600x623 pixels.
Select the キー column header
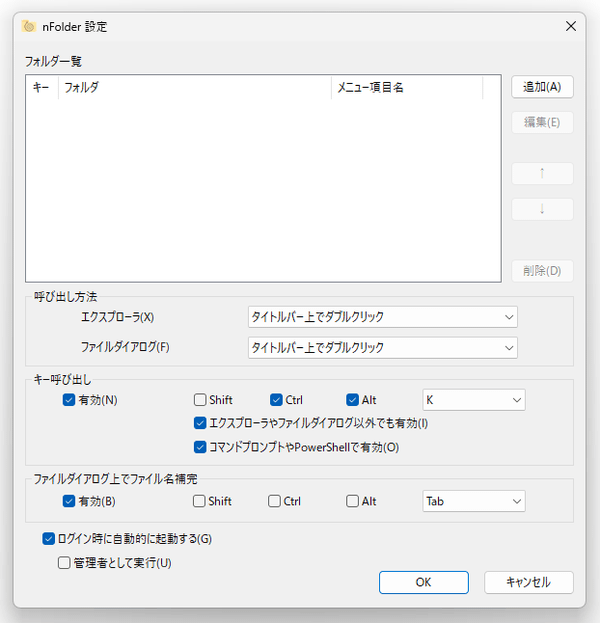coord(42,87)
